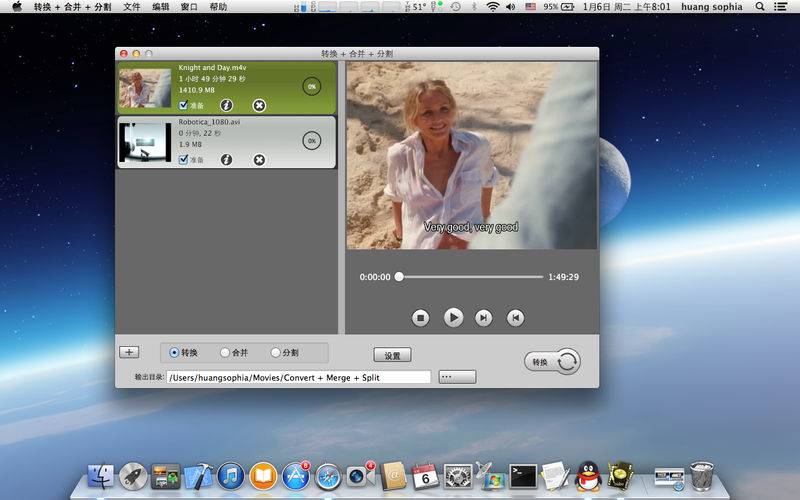This screenshot has width=800, height=500.
Task: Open the 帮助 menu in the menu bar
Action: click(x=218, y=6)
